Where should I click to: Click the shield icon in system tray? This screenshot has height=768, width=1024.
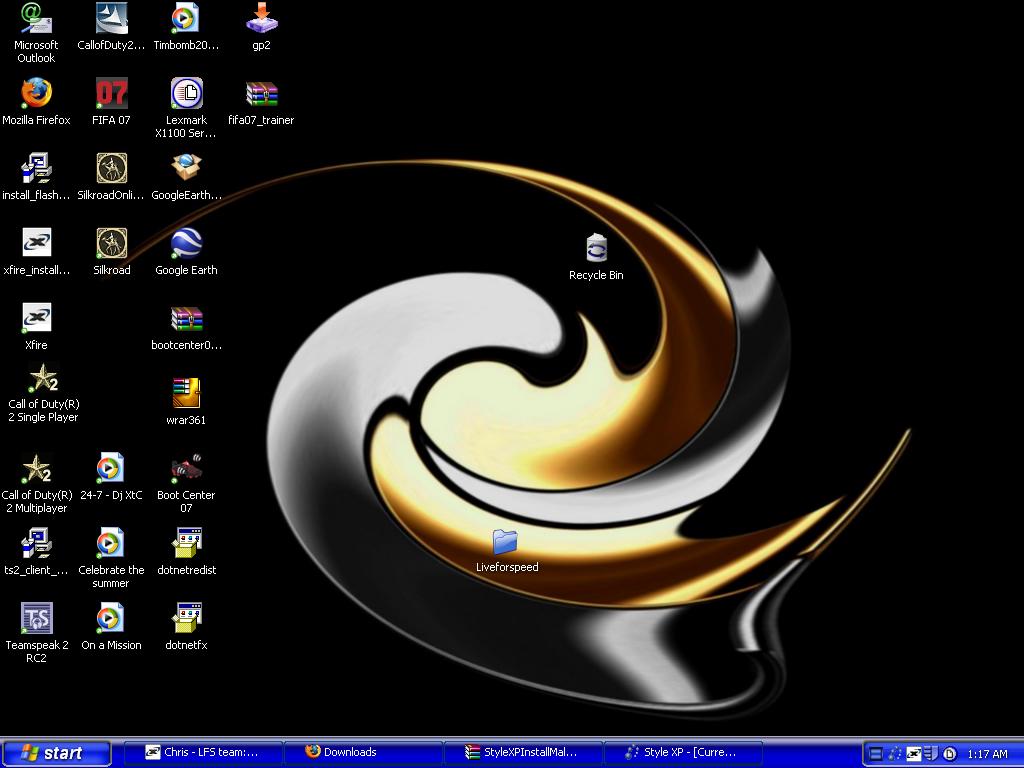pyautogui.click(x=932, y=754)
